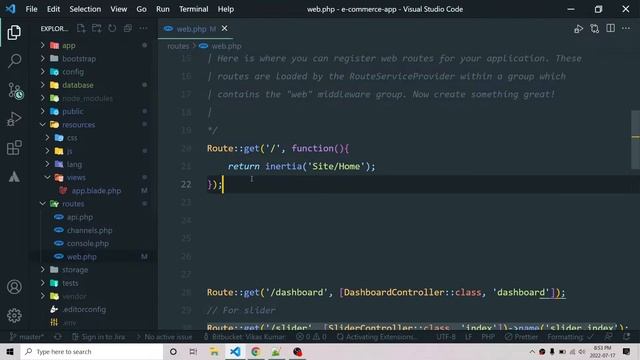Screen dimensions: 640x360
Task: Open the Accounts menu icon
Action: pos(14,287)
